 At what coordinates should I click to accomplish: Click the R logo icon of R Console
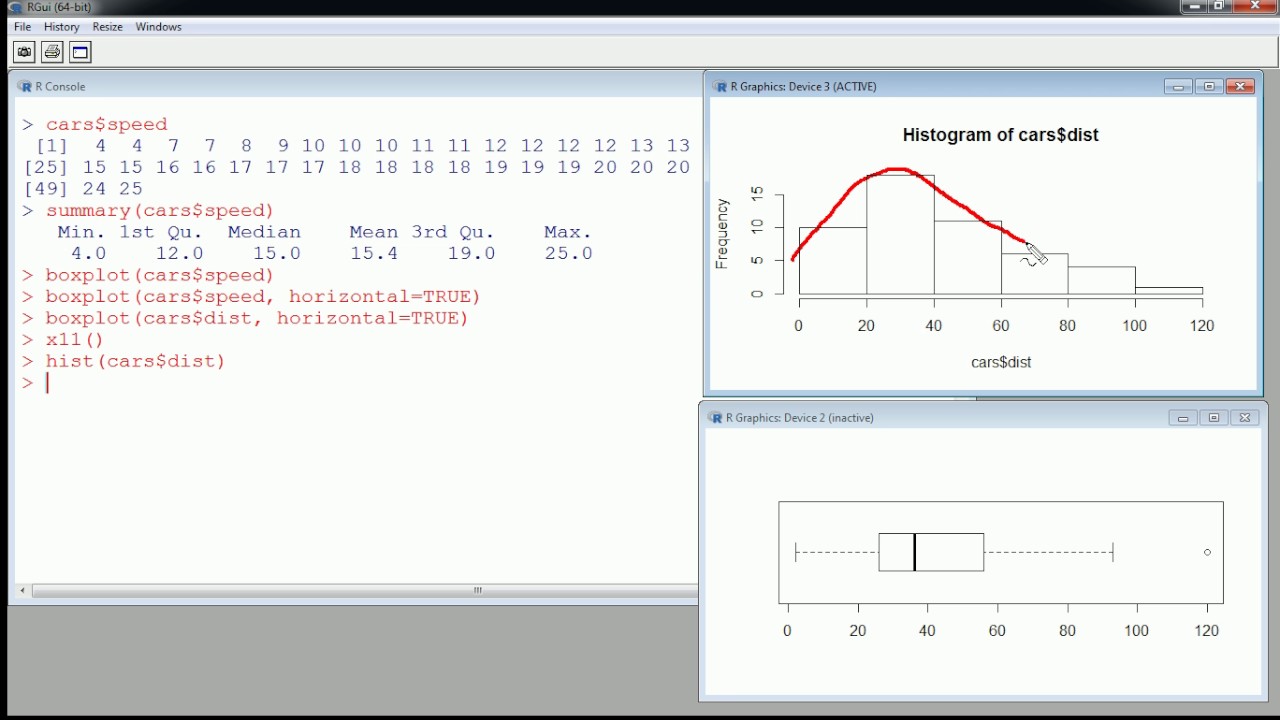click(25, 87)
